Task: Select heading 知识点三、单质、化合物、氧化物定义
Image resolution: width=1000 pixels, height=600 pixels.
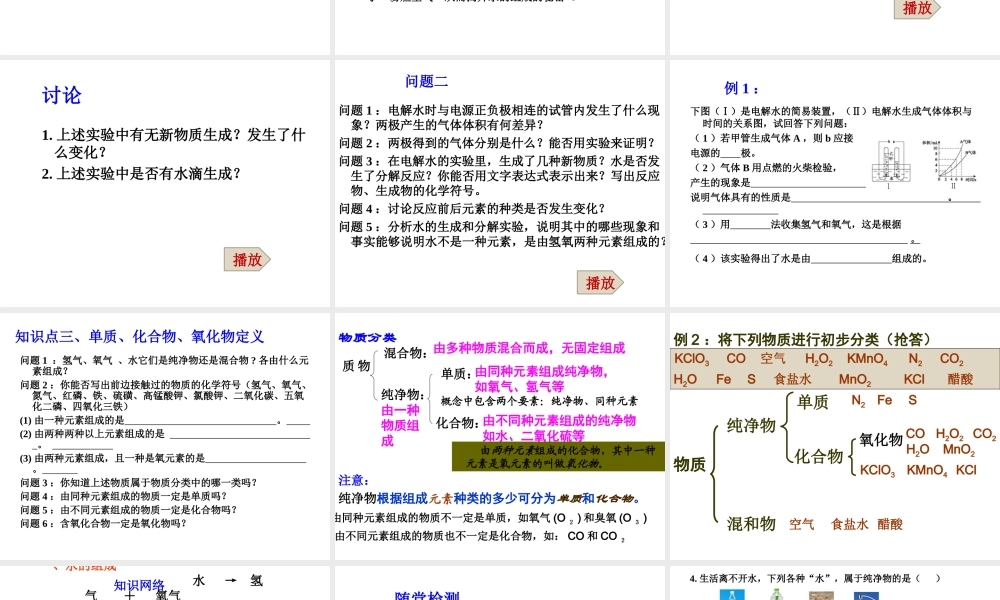Action: pyautogui.click(x=140, y=336)
